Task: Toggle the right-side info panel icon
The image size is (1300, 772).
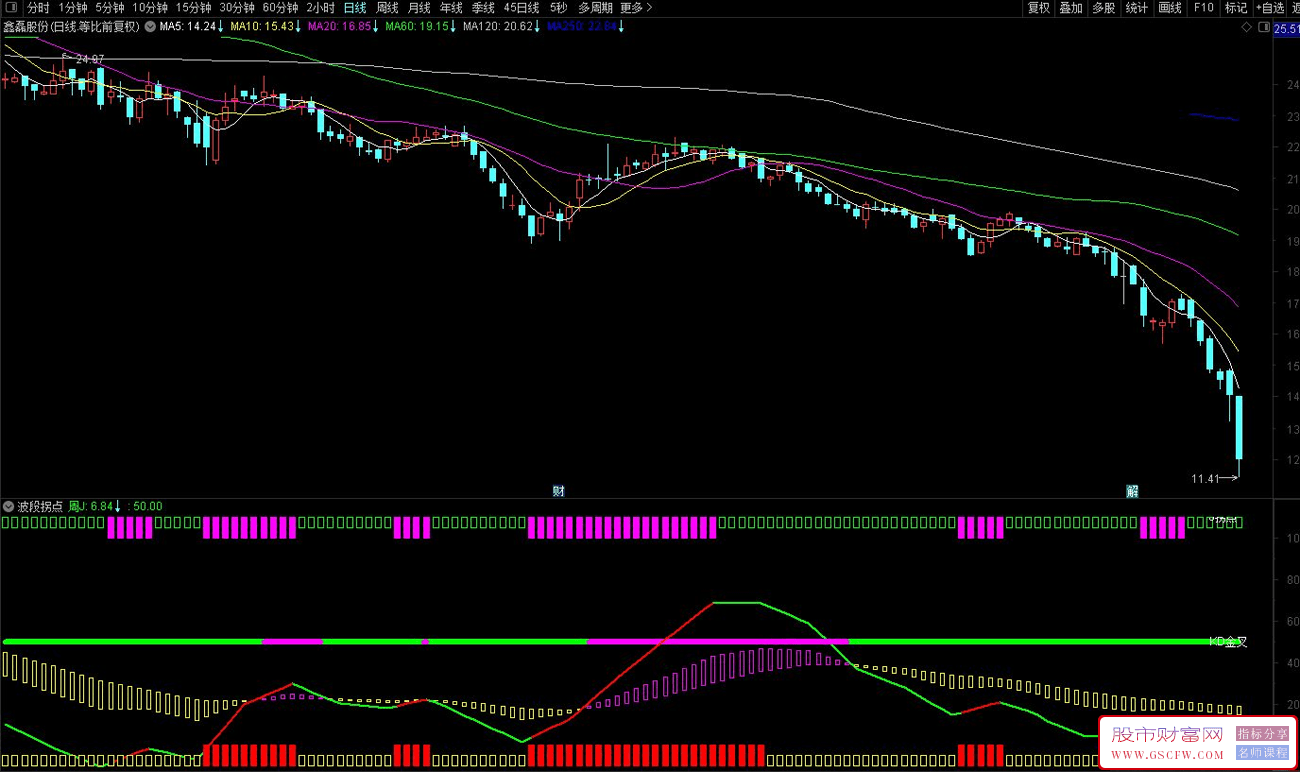Action: tap(1262, 28)
